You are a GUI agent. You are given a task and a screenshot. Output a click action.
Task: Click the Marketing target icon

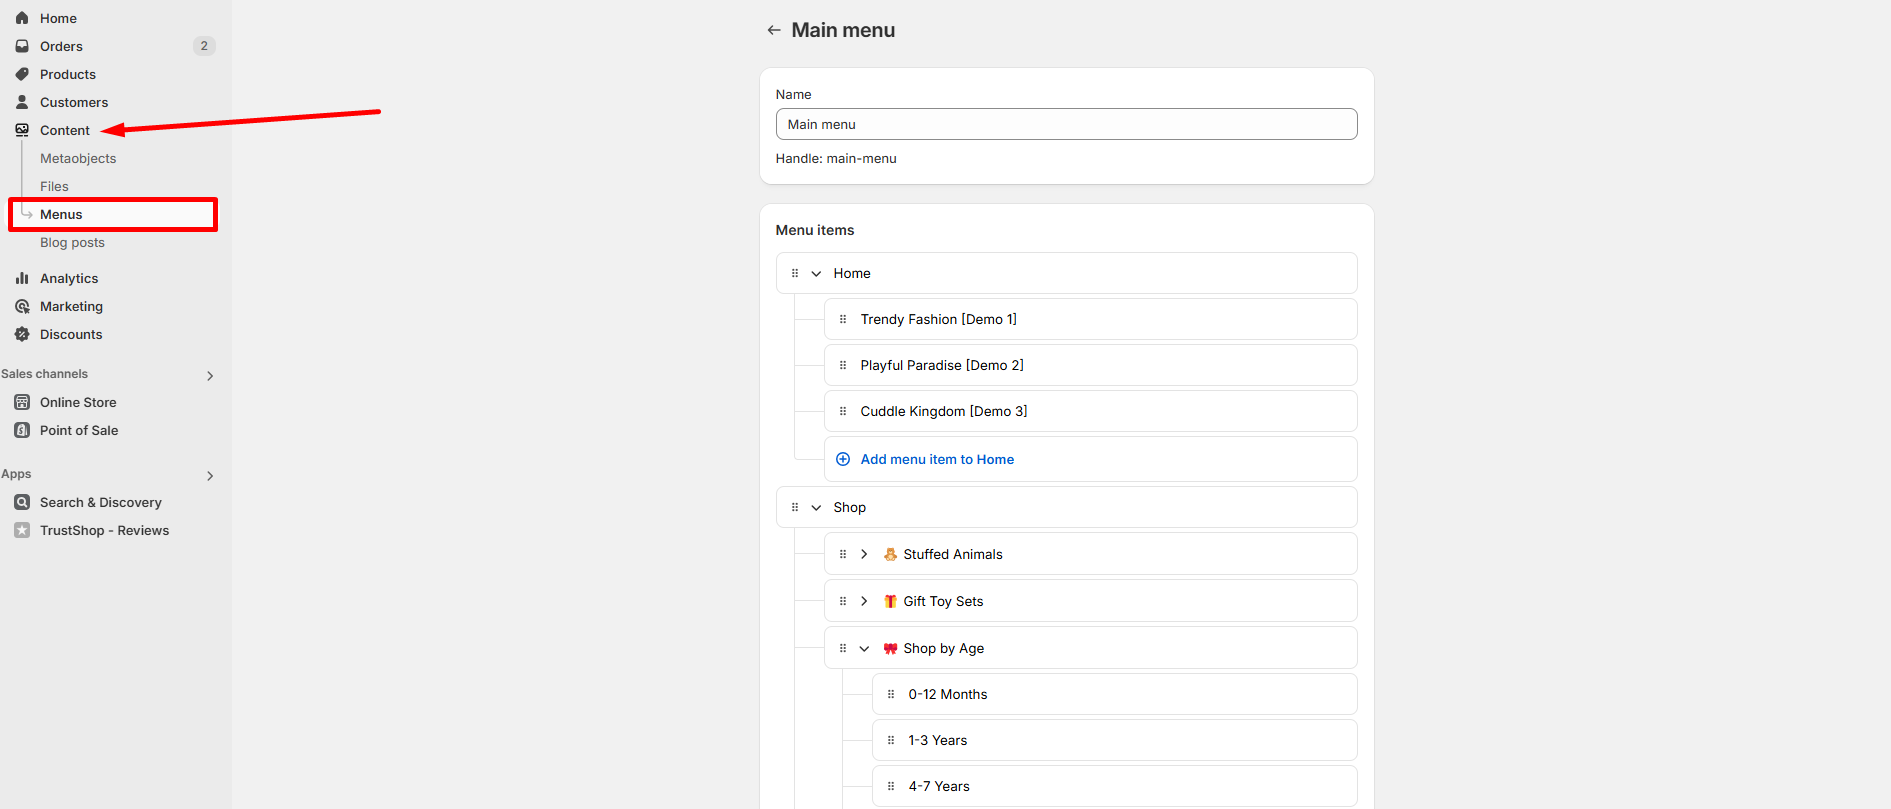coord(22,306)
